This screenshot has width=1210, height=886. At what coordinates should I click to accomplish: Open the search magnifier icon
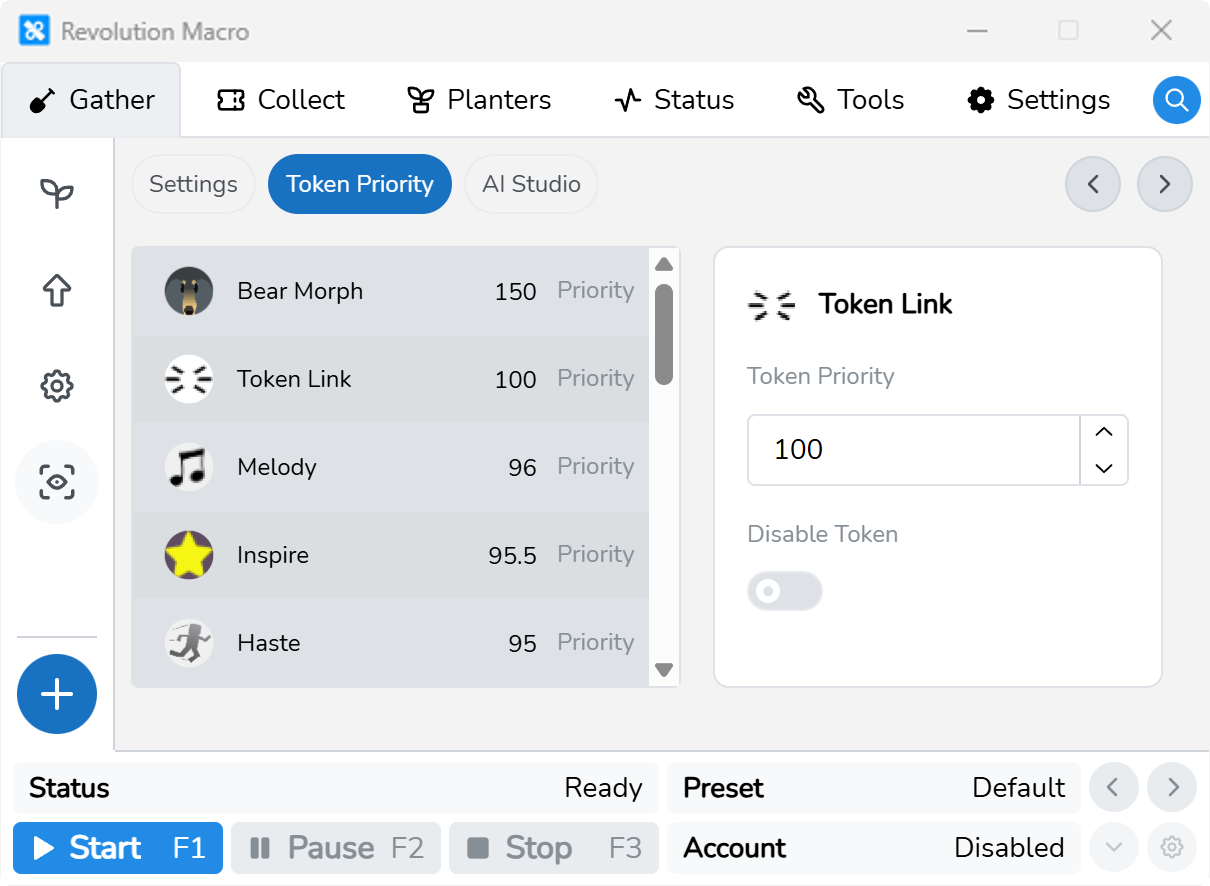(x=1177, y=100)
